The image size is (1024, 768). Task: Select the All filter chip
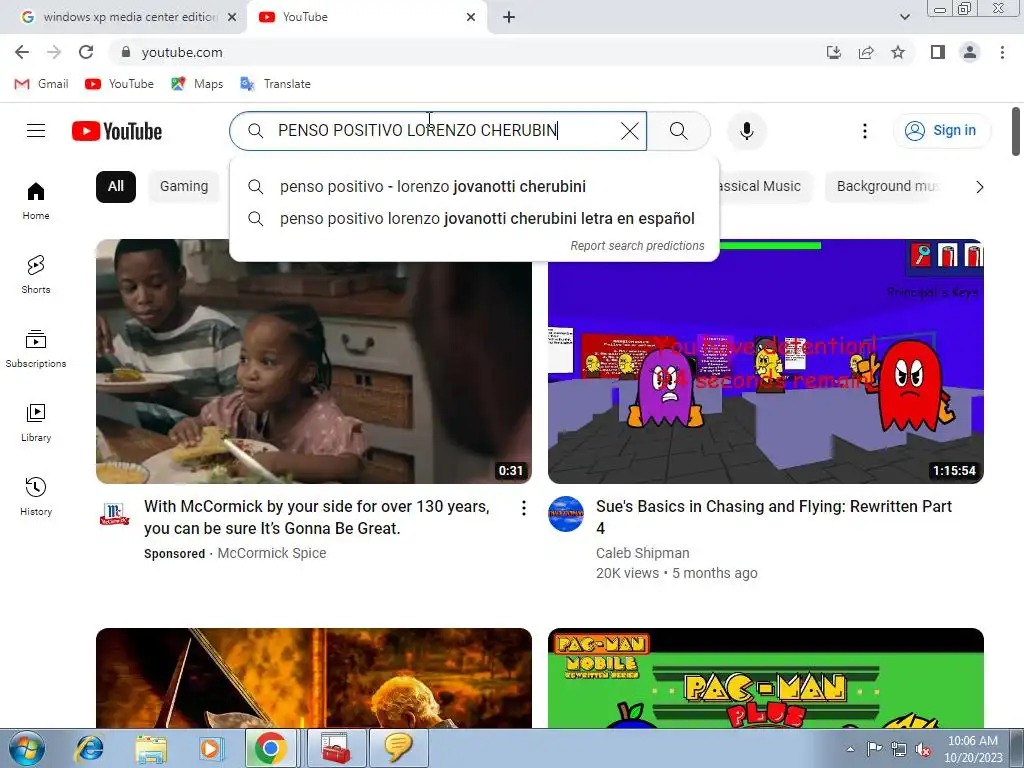coord(116,187)
